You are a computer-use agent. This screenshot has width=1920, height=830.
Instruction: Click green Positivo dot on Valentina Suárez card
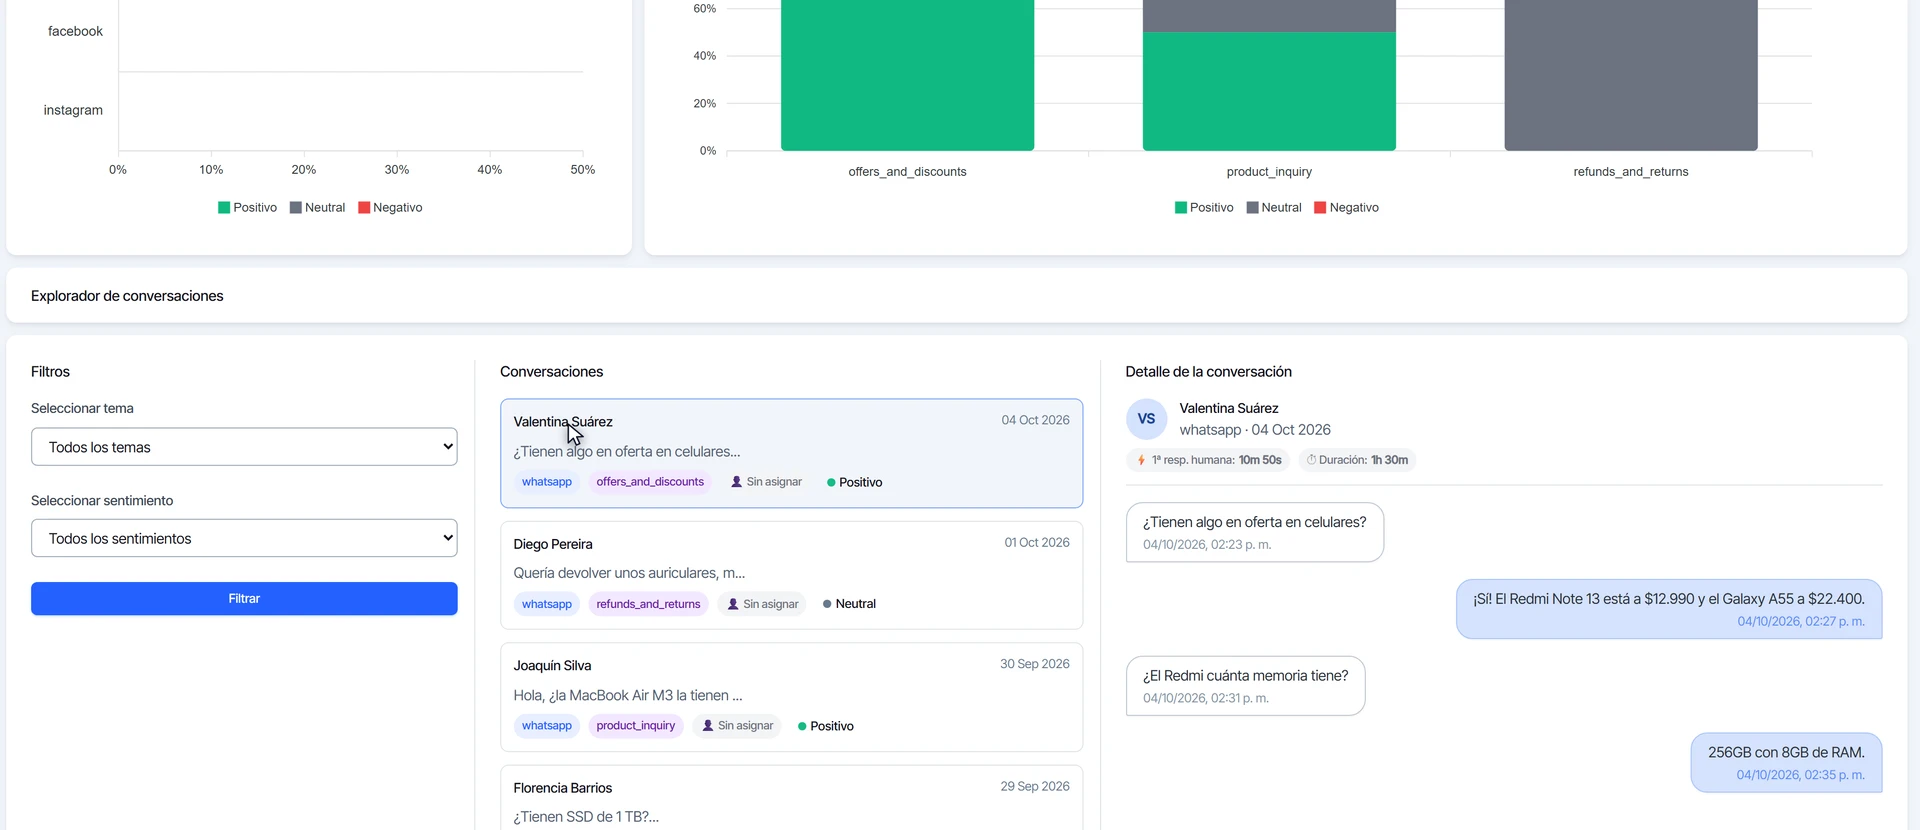pos(831,483)
